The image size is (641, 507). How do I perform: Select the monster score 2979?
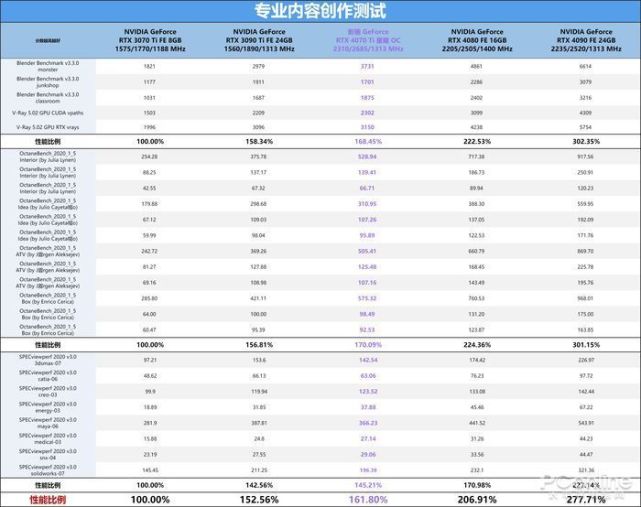[x=258, y=66]
